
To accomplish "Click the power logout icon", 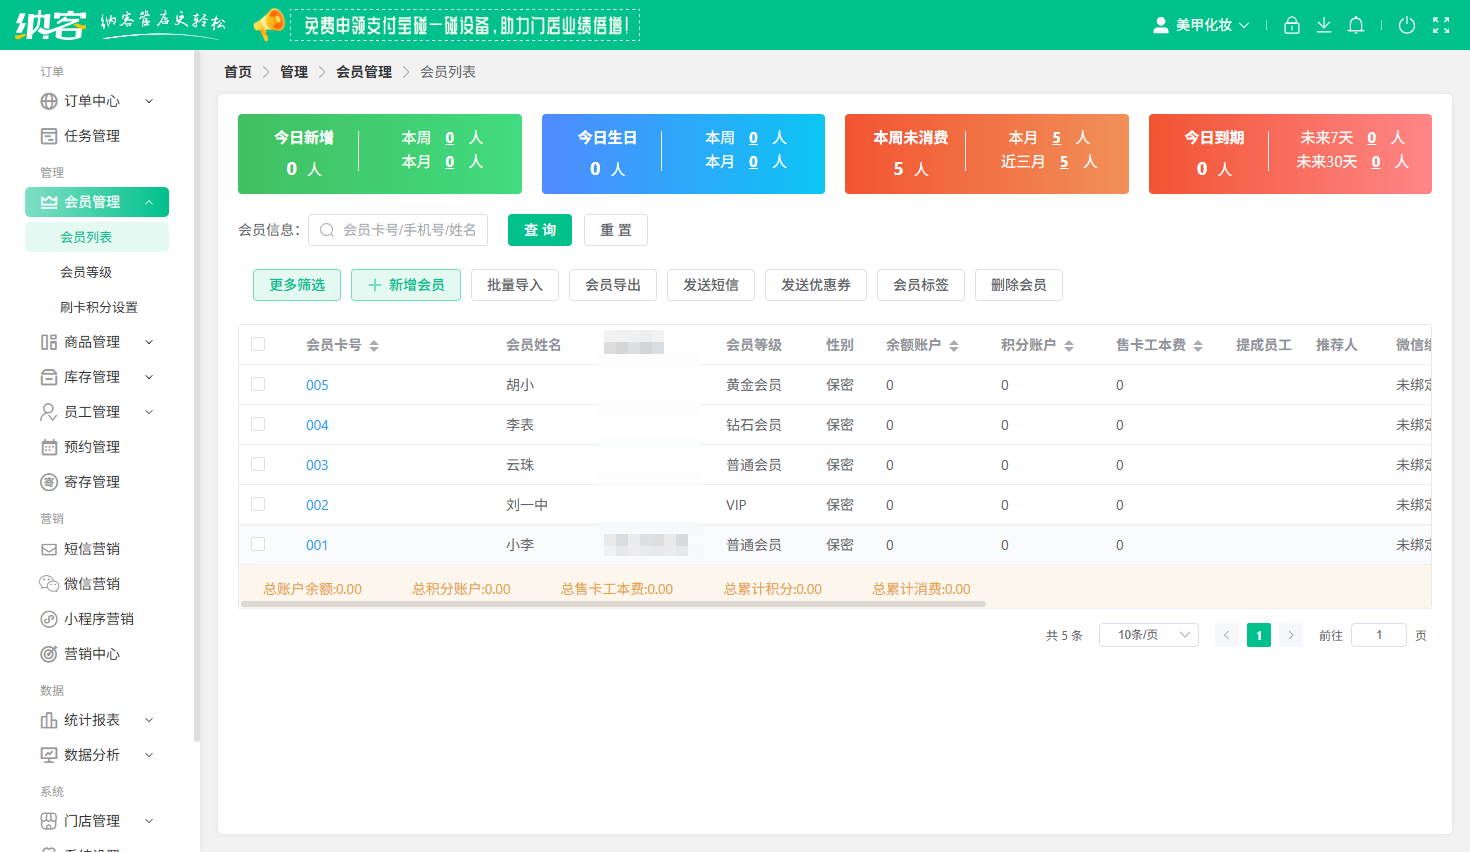I will pos(1407,25).
